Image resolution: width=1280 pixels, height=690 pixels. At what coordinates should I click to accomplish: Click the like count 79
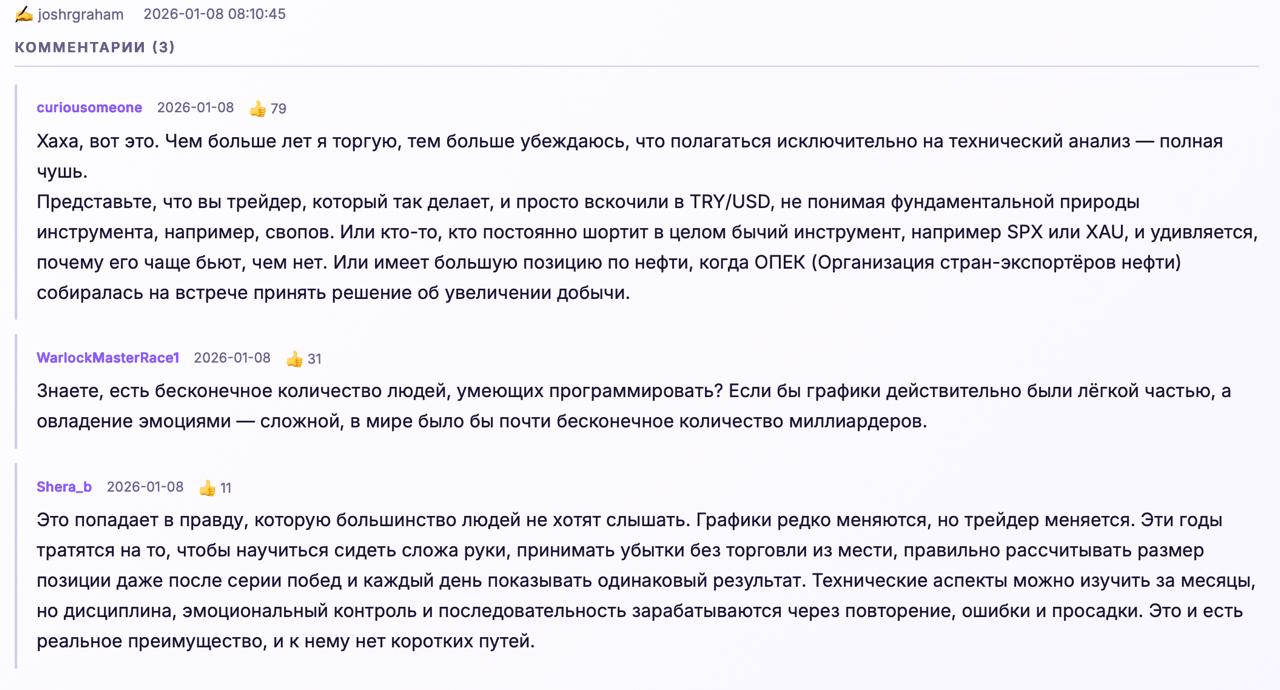point(279,108)
